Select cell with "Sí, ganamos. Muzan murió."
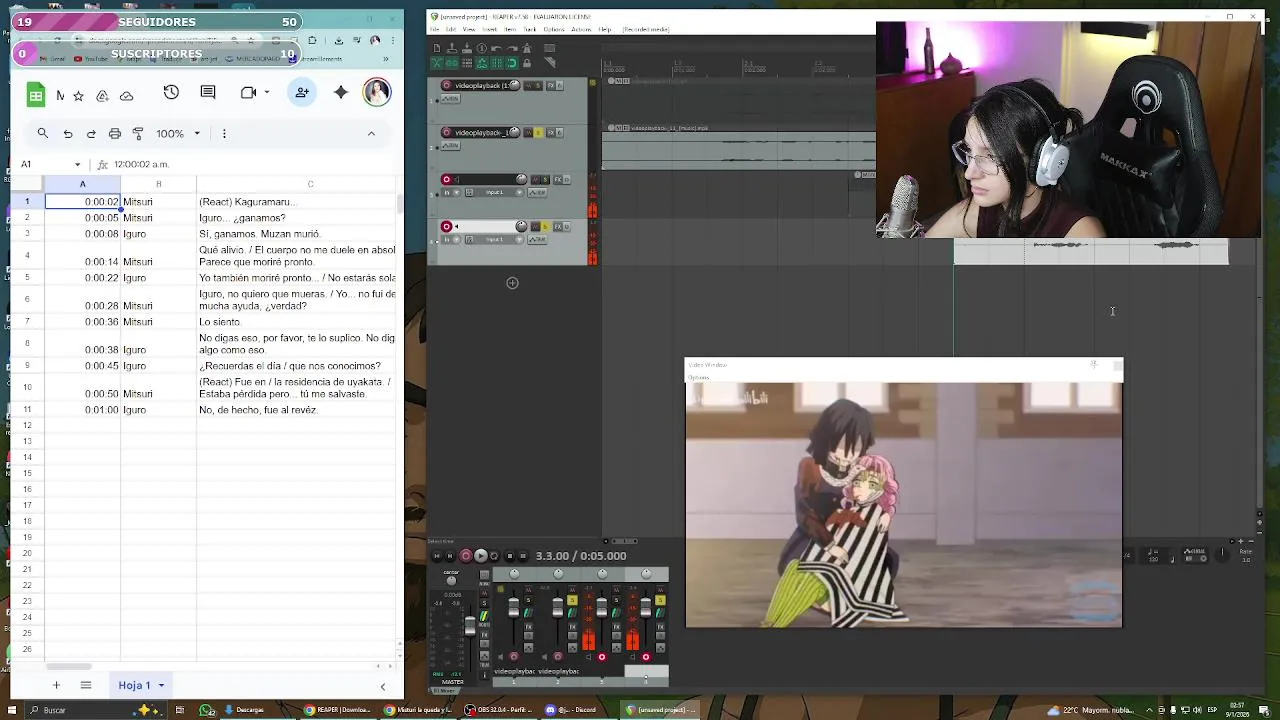Screen dimensions: 1280x720 (x=310, y=234)
